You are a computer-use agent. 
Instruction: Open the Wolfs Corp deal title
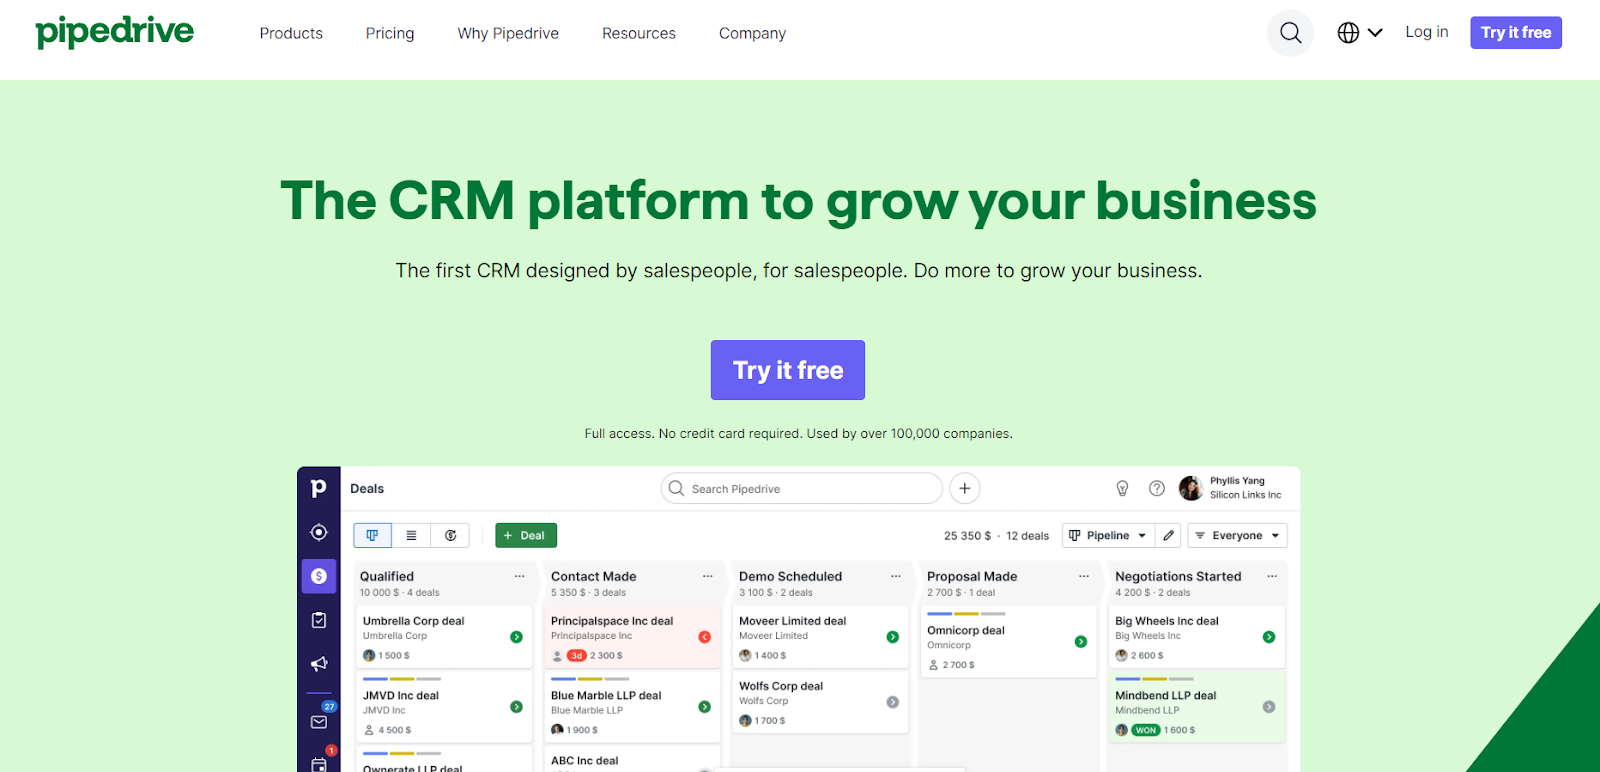coord(781,686)
